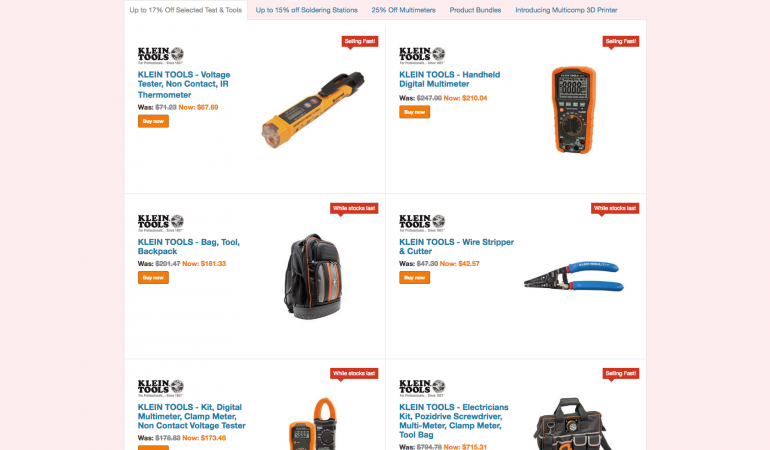The height and width of the screenshot is (450, 770).
Task: Open the Bag, Tool, Backpack product link
Action: (x=189, y=247)
